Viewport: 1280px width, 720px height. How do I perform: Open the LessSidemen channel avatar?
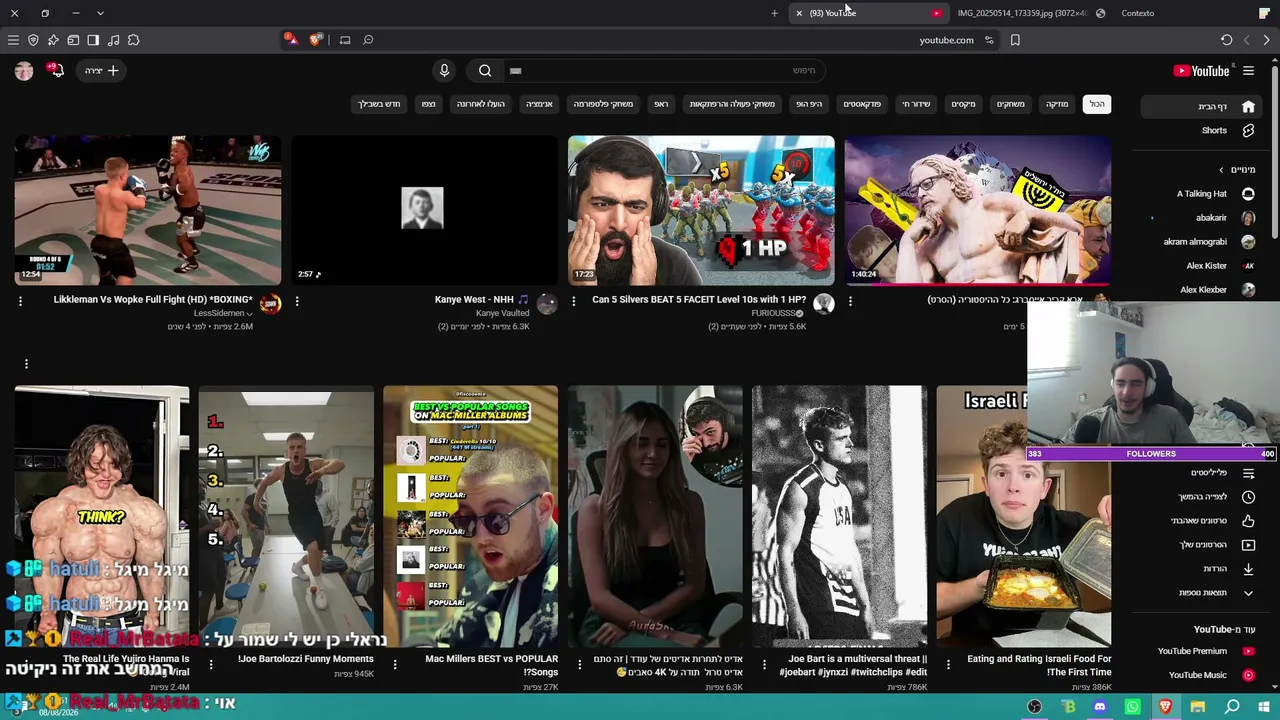271,304
